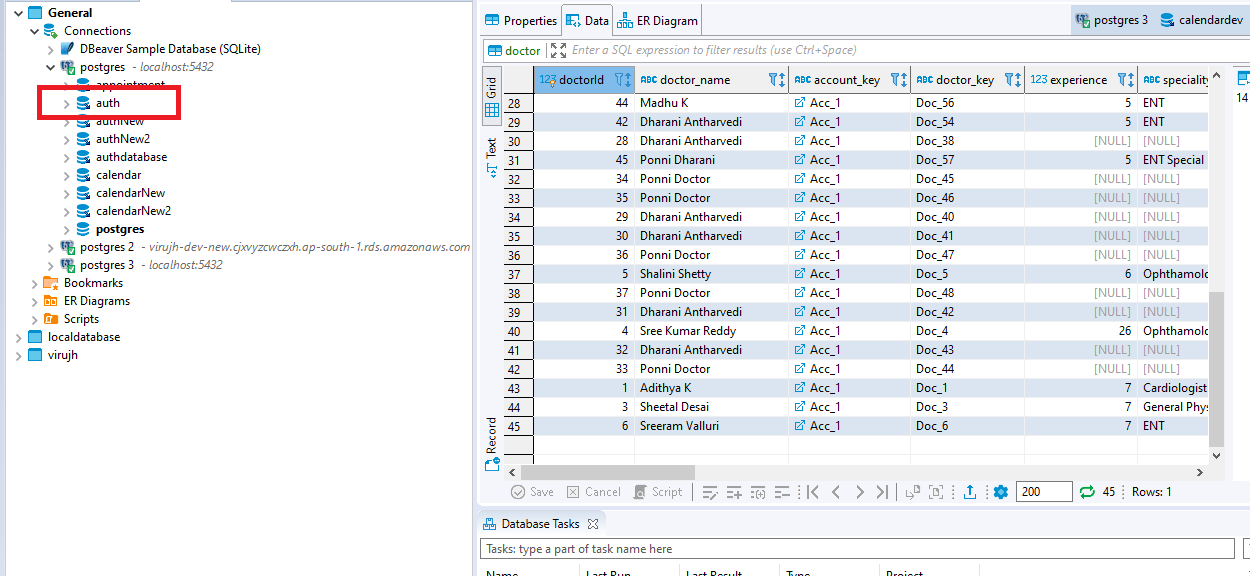Click the calendardev breadcrumb link
The width and height of the screenshot is (1250, 576).
point(1211,20)
